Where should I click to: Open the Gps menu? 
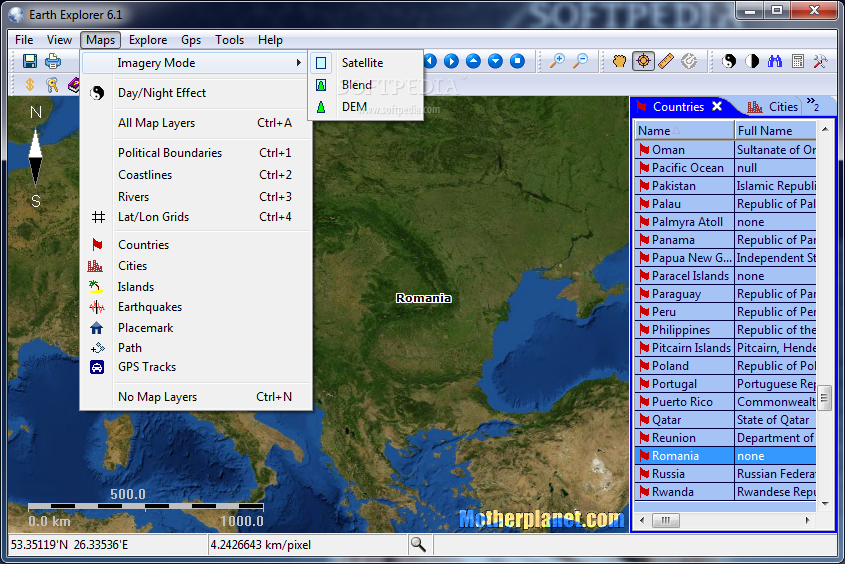tap(191, 40)
